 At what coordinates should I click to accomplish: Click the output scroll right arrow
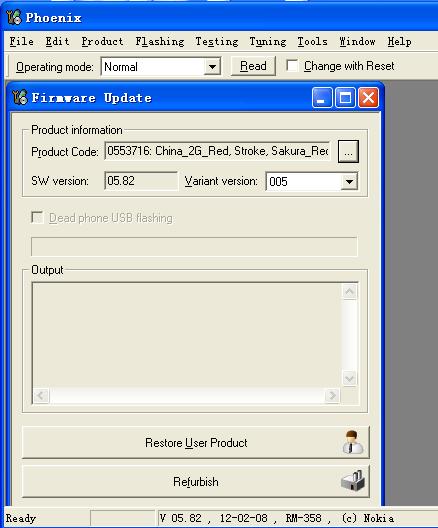click(332, 395)
